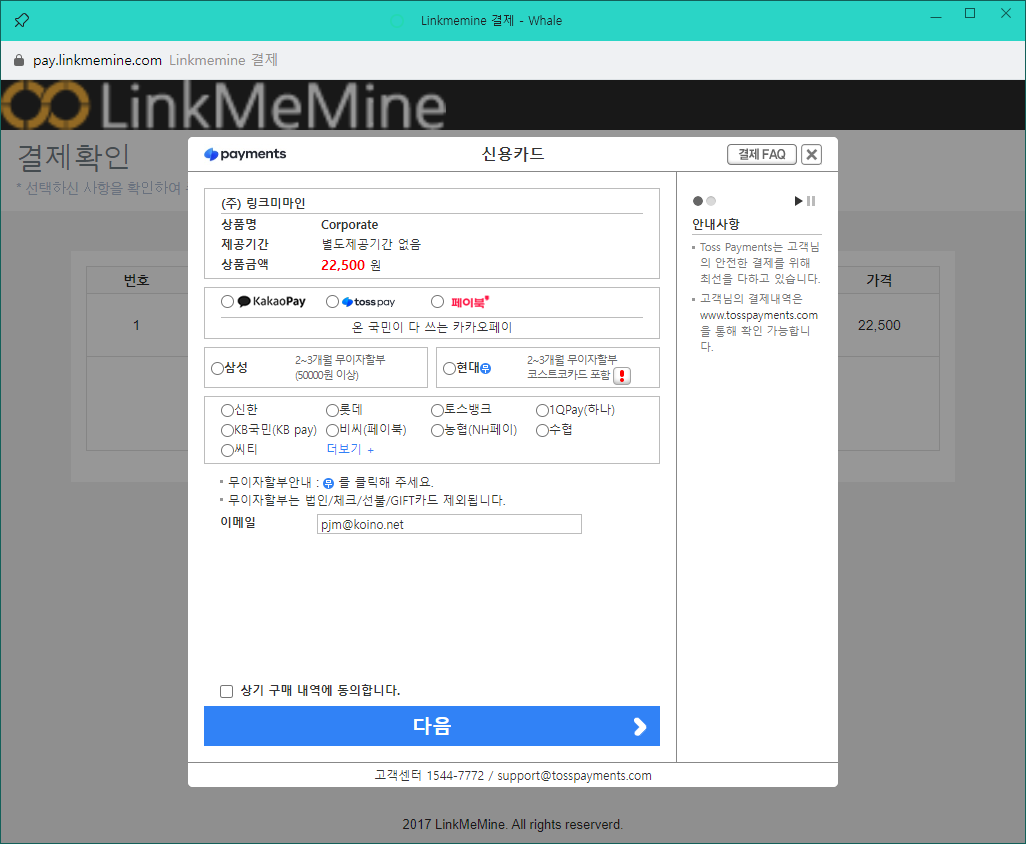Choose 롯데 card radio button
The image size is (1026, 844).
332,410
